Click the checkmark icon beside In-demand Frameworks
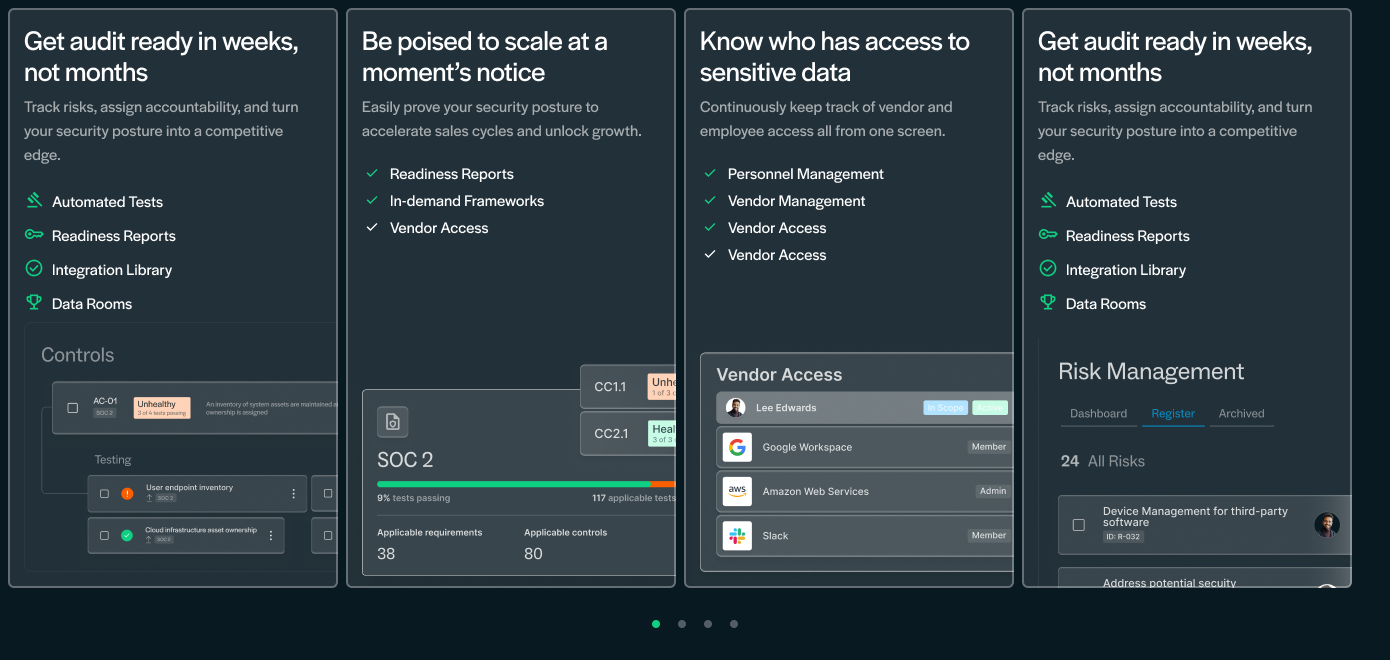Screen dimensions: 1390x660 point(372,200)
